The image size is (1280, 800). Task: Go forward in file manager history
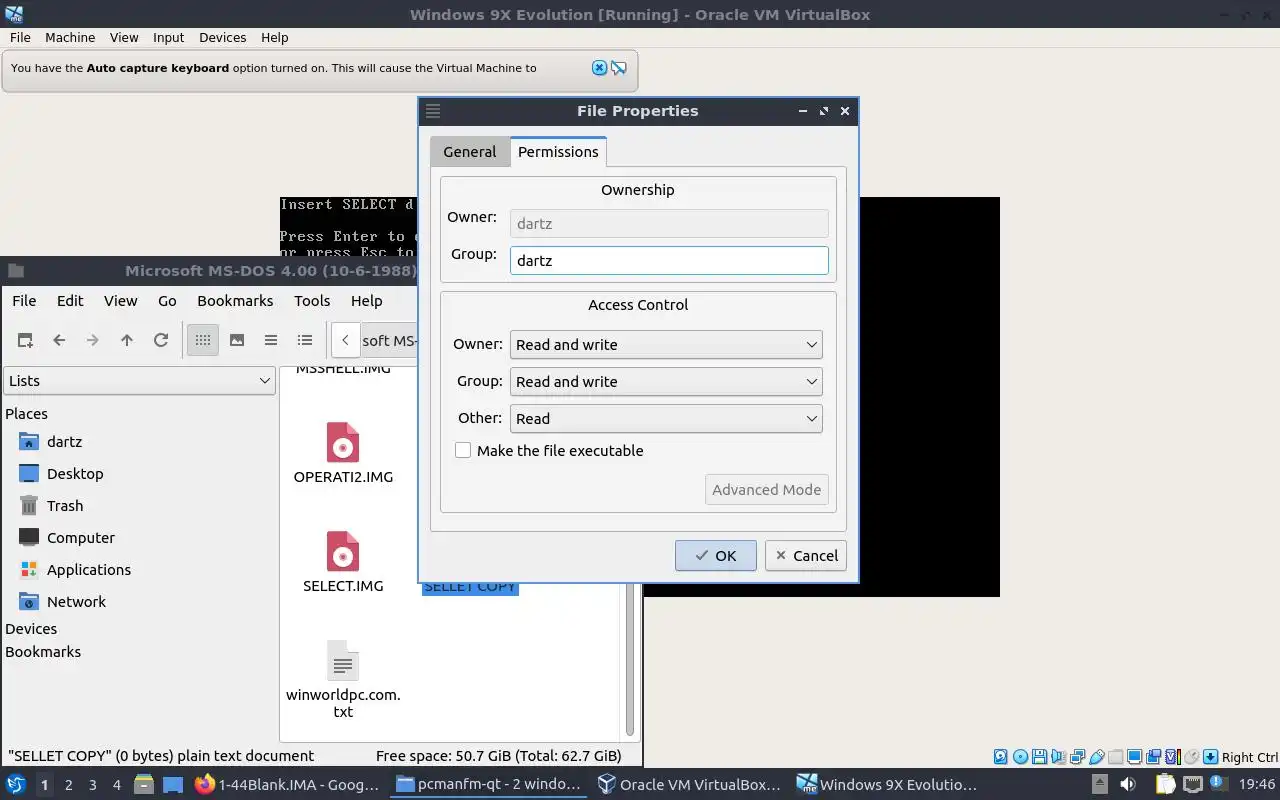coord(93,340)
